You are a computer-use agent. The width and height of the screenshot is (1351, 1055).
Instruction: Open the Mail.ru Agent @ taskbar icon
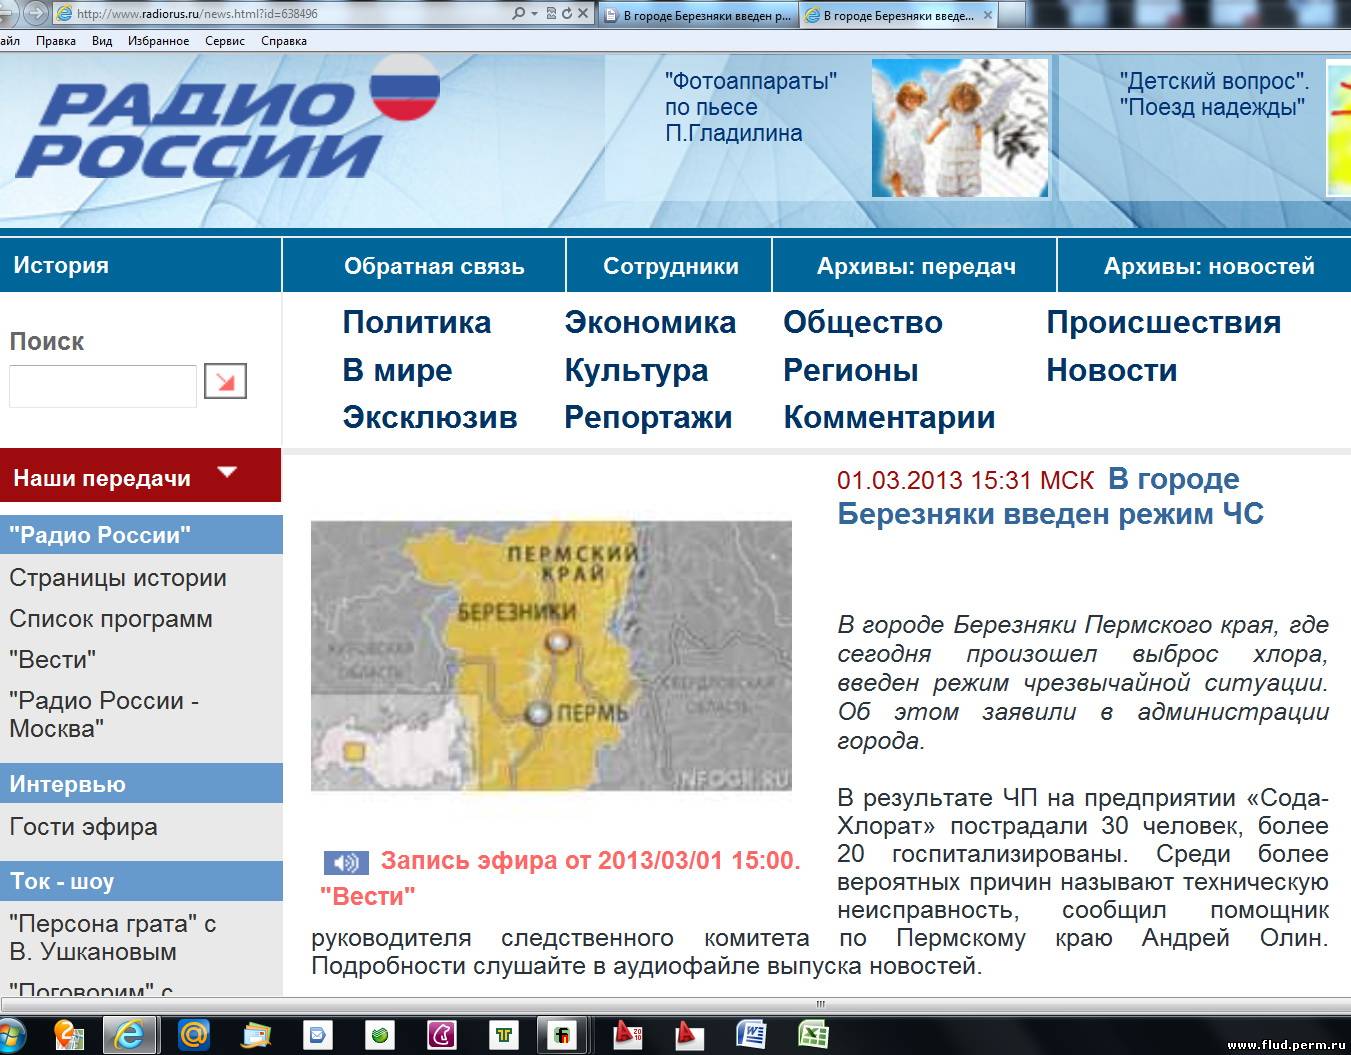pyautogui.click(x=194, y=1034)
